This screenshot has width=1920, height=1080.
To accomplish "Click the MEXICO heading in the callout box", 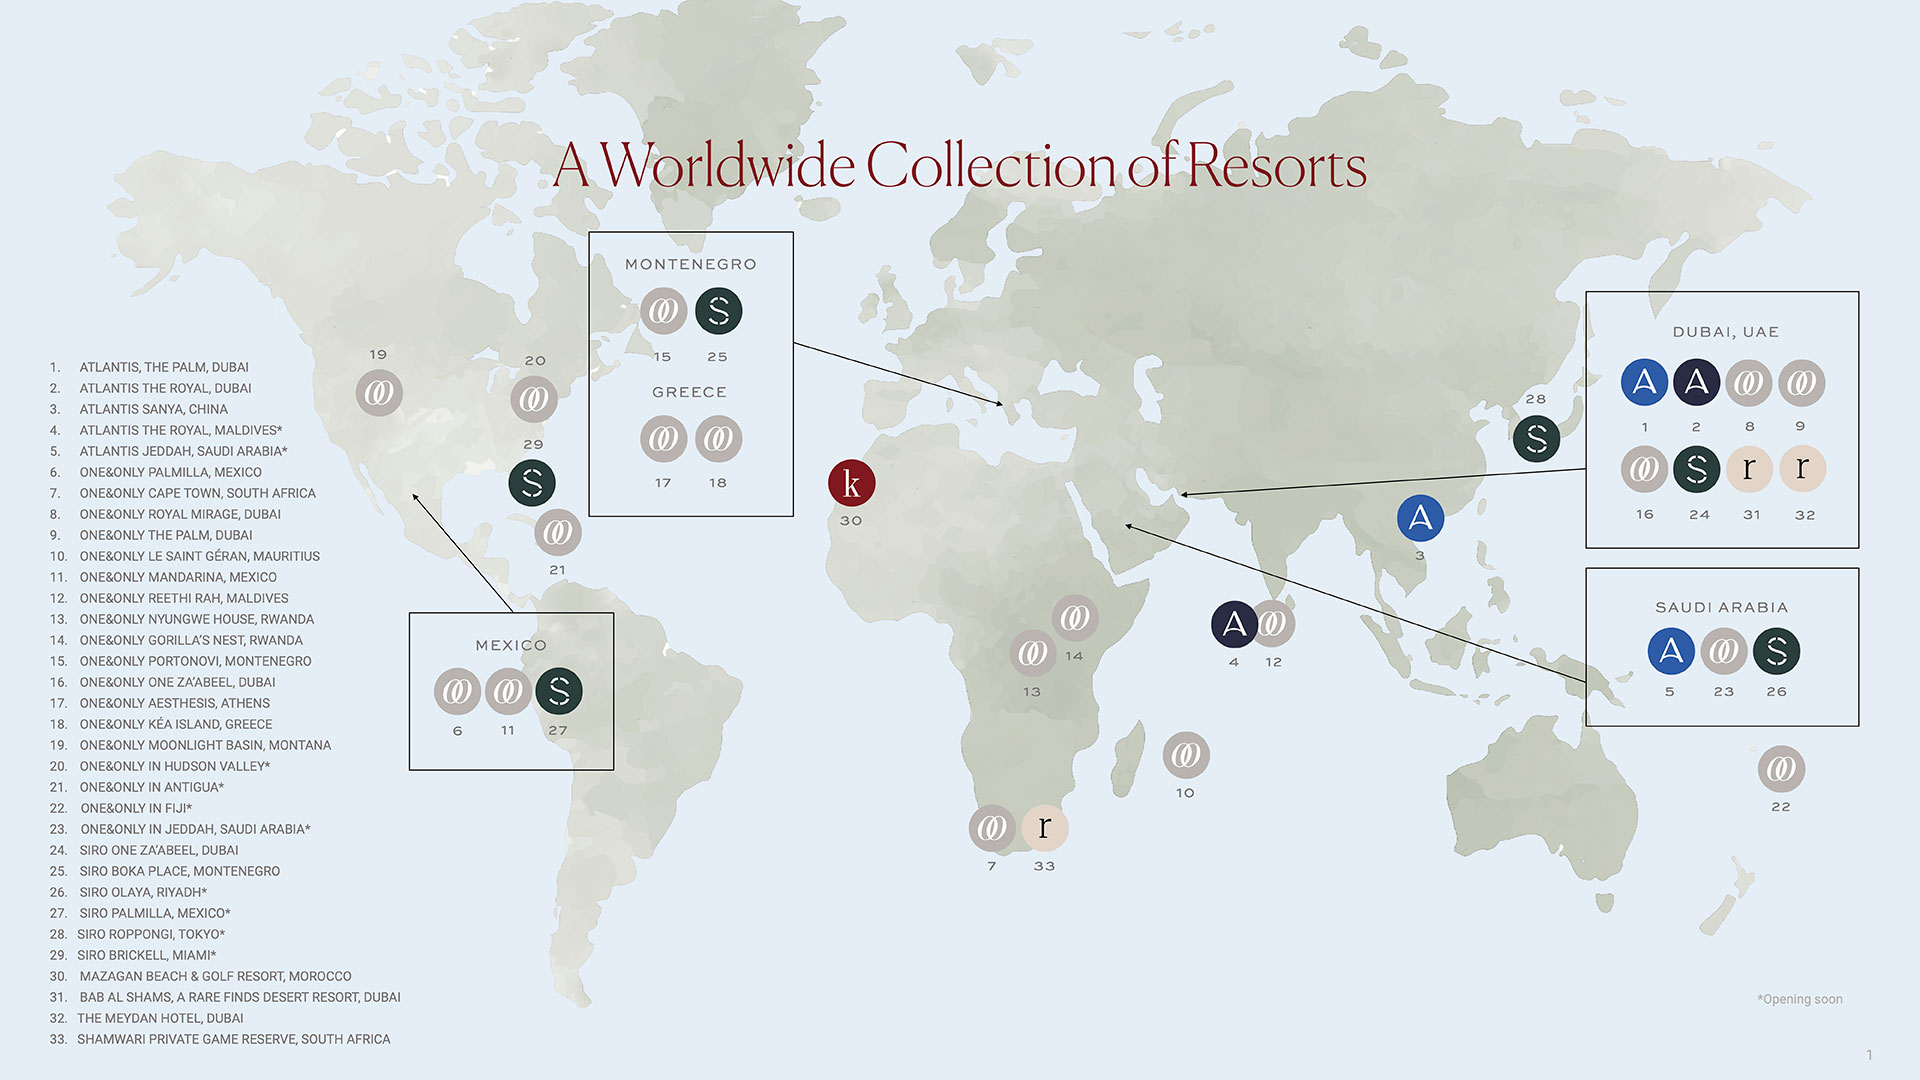I will point(511,645).
